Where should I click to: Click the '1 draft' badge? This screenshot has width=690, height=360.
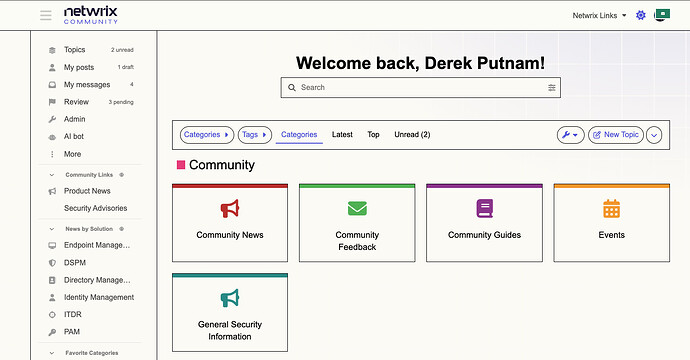[125, 67]
